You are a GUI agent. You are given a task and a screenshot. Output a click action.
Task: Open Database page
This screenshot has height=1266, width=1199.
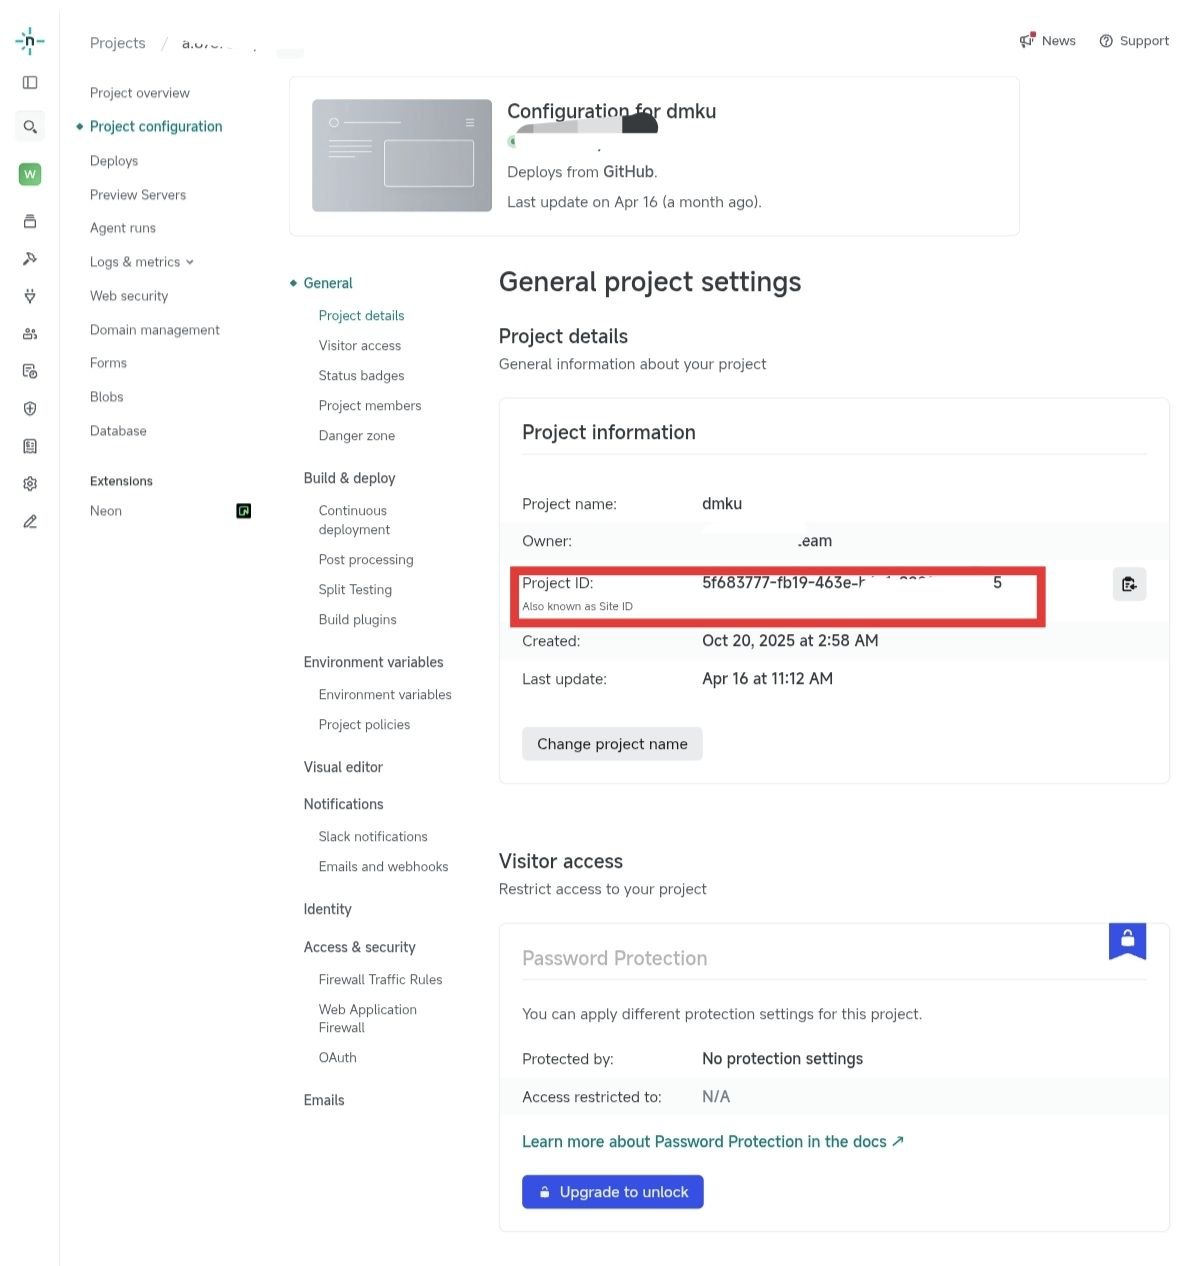pos(118,431)
